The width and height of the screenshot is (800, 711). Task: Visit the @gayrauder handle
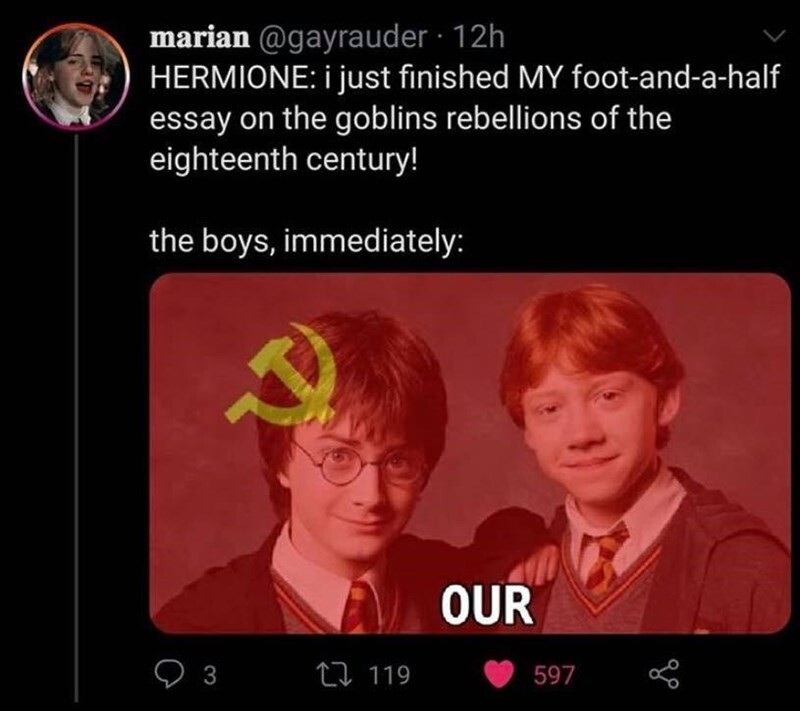[342, 37]
